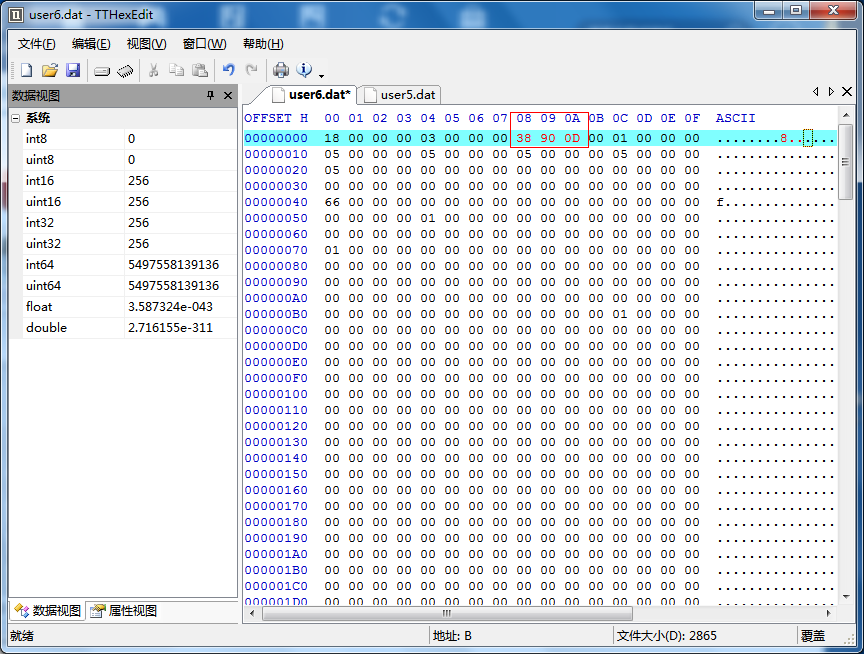Select the int64 value 5497558139136
The image size is (864, 654).
click(174, 264)
